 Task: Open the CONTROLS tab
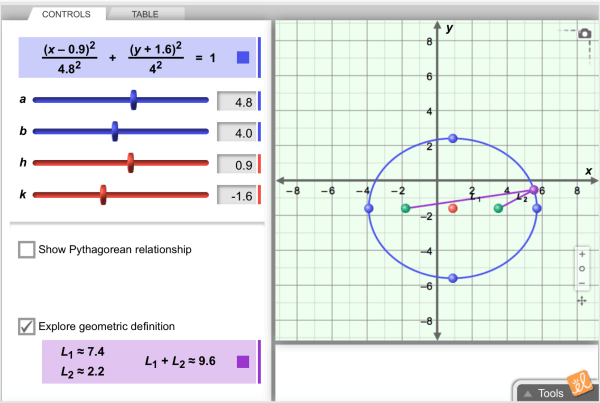pos(66,14)
